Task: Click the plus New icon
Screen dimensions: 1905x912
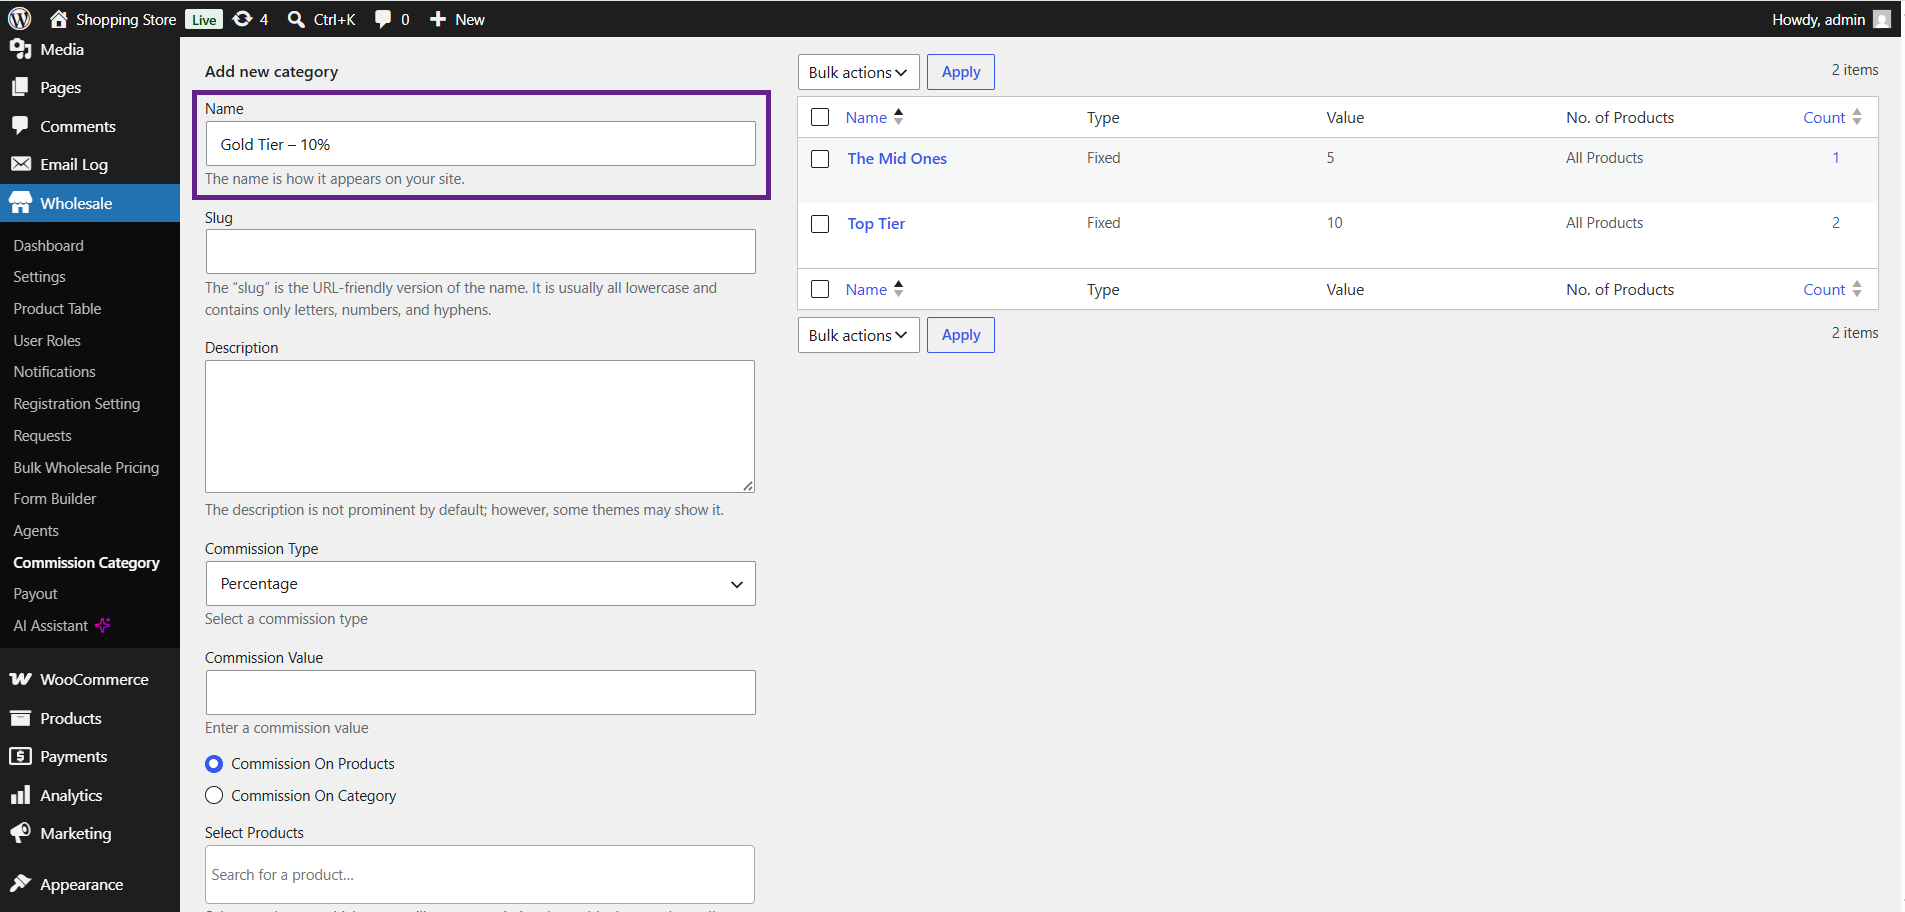Action: pyautogui.click(x=438, y=19)
